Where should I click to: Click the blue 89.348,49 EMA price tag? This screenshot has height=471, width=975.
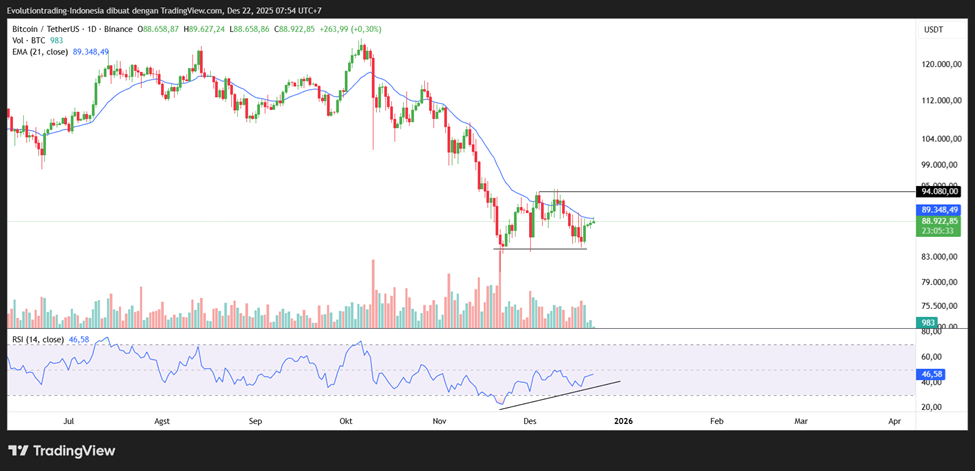938,210
